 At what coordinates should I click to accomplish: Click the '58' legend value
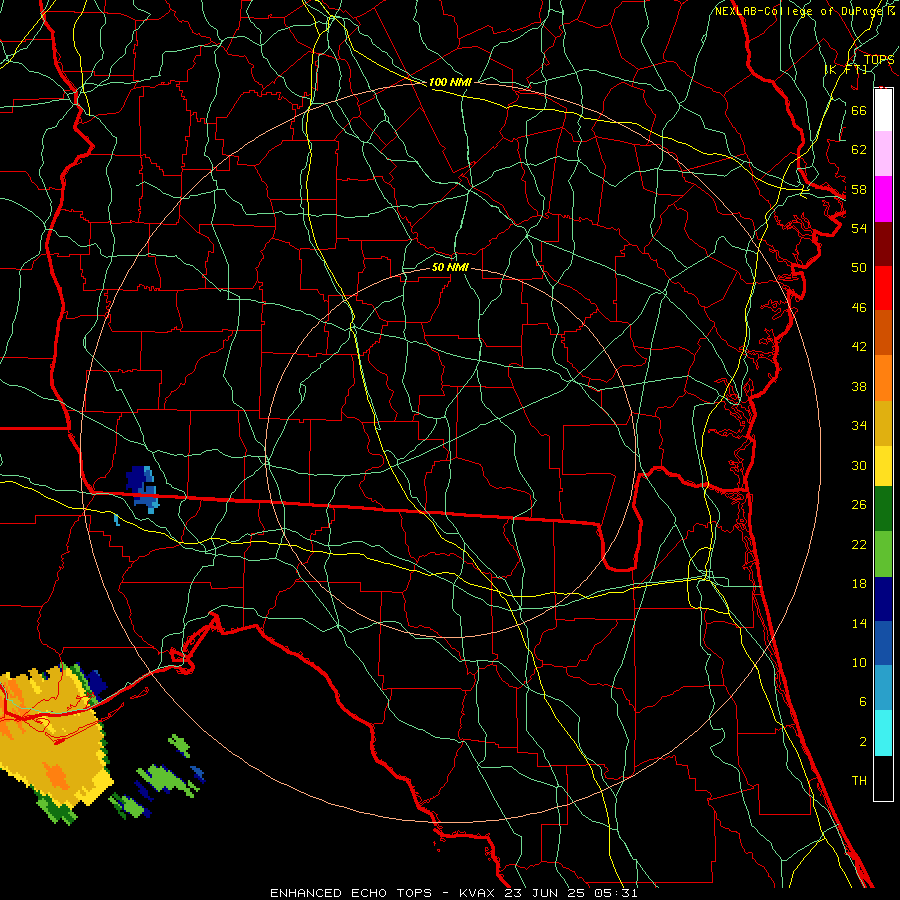[x=859, y=189]
